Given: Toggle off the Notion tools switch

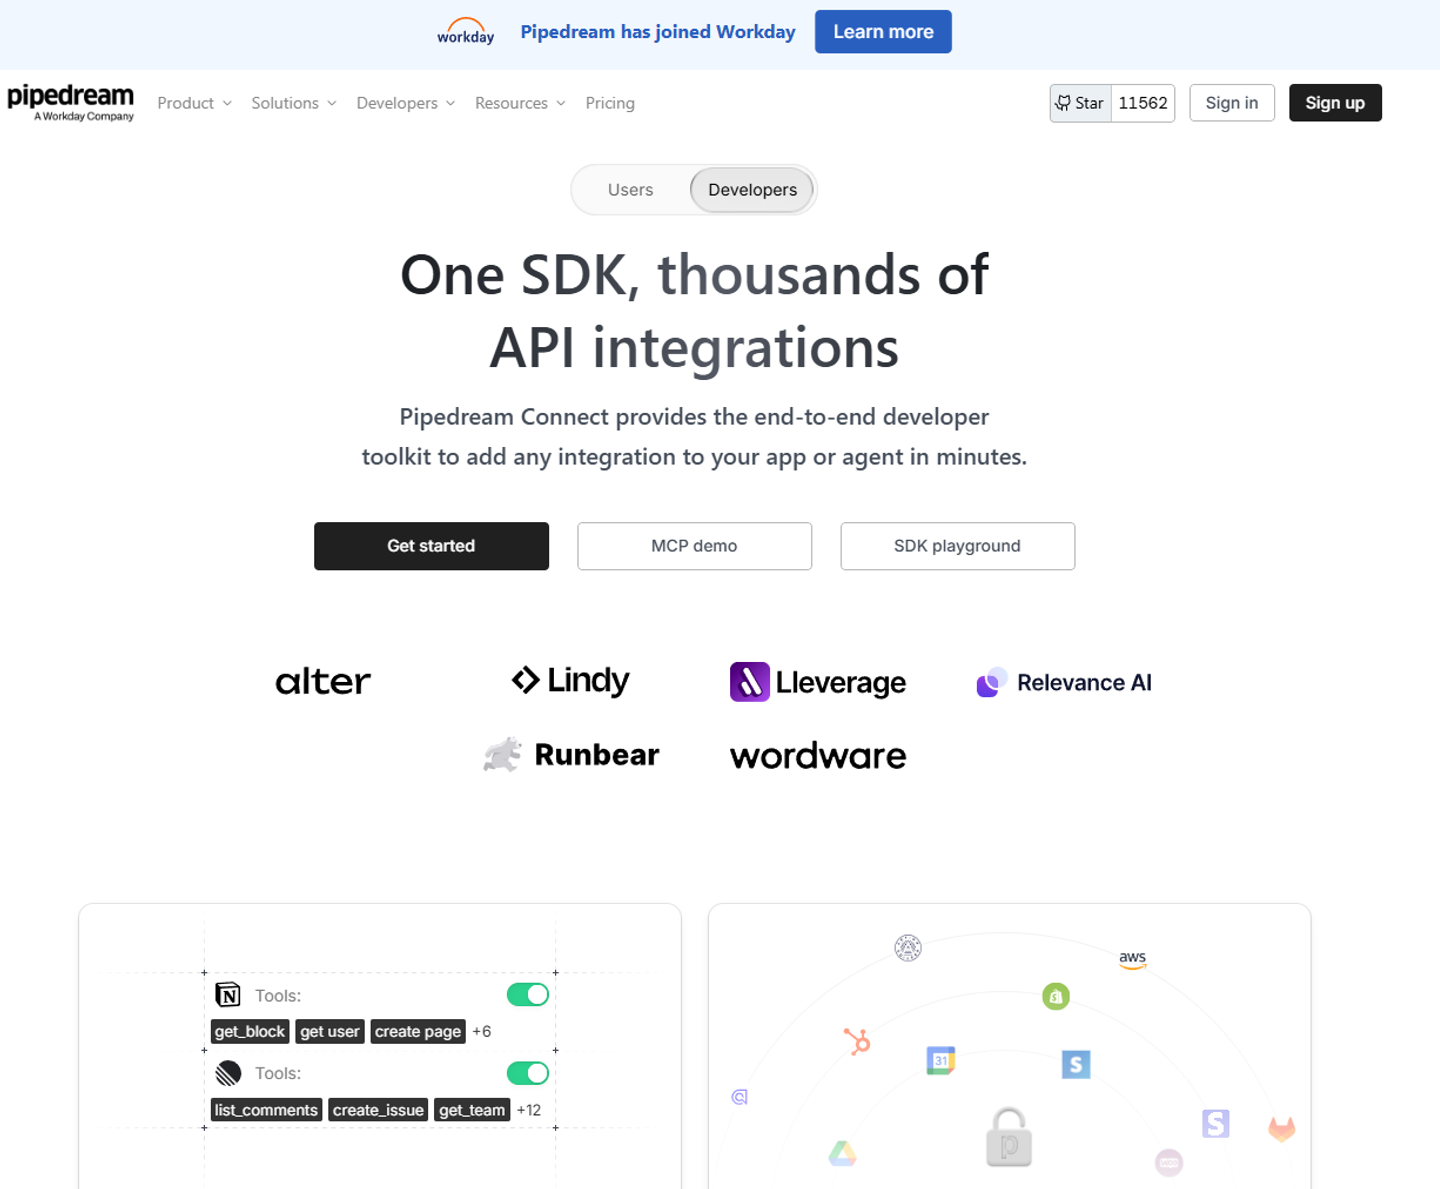Looking at the screenshot, I should (x=528, y=995).
